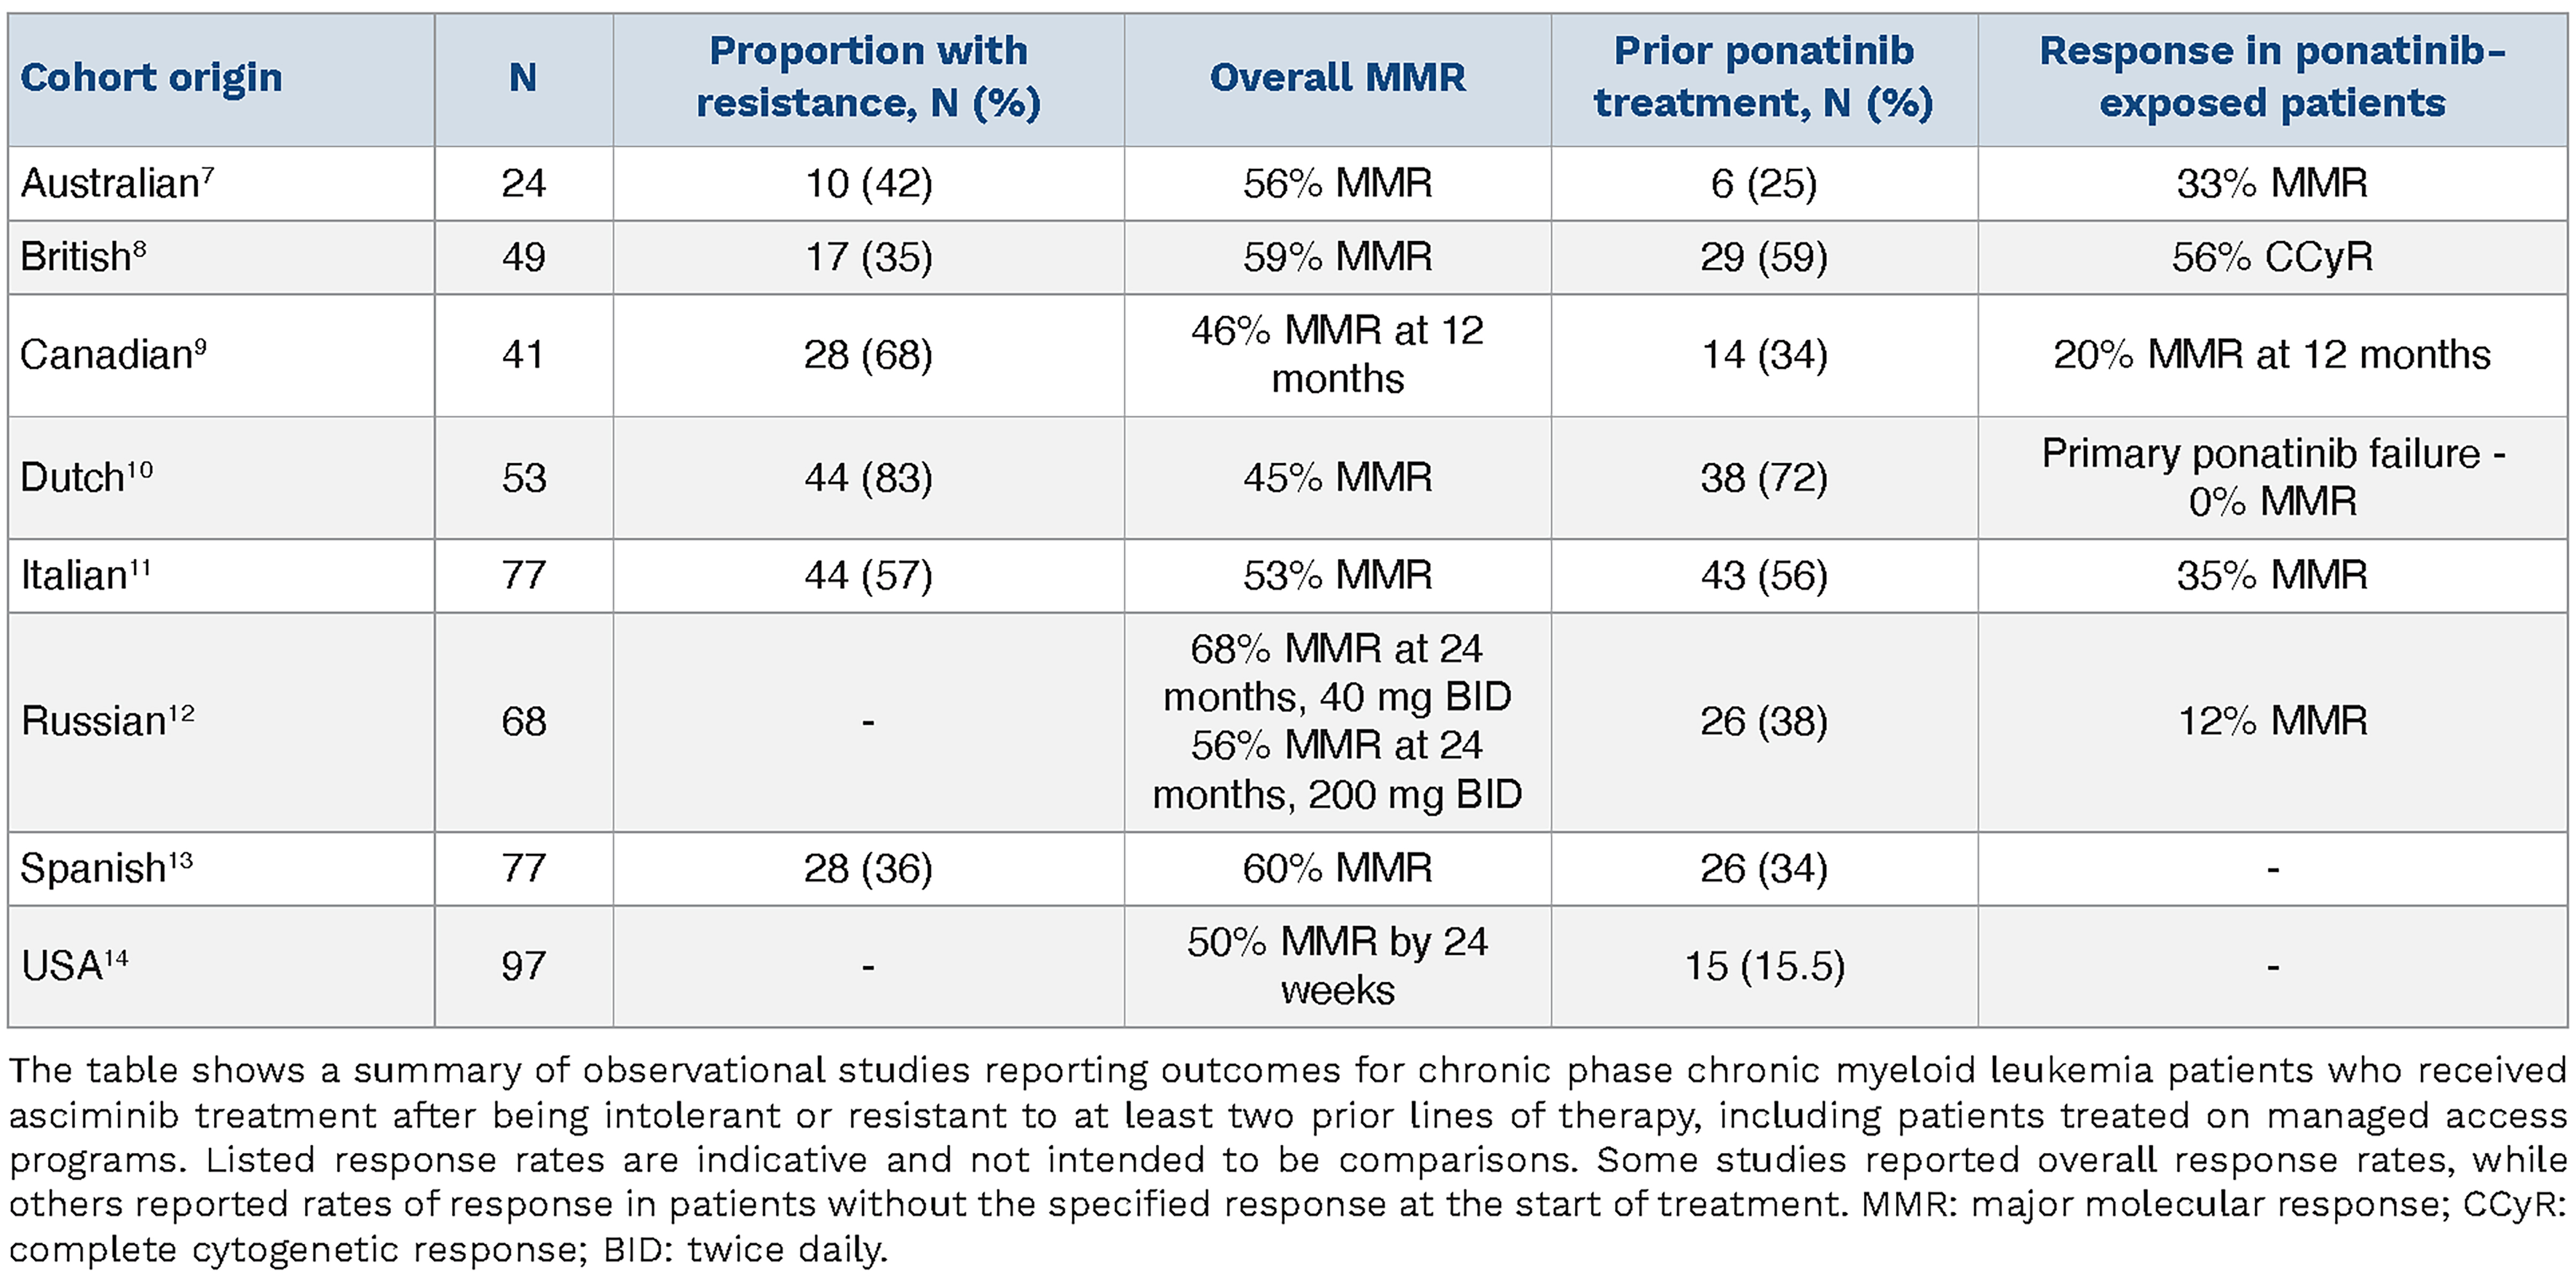
Task: Follow the Italian cohort reference 11
Action: click(x=139, y=566)
